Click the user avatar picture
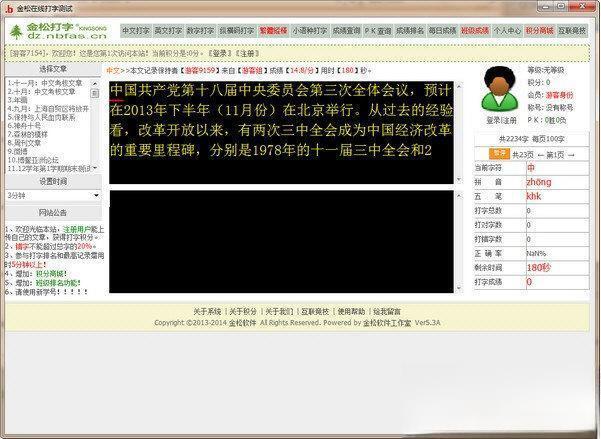Image resolution: width=601 pixels, height=439 pixels. point(499,89)
